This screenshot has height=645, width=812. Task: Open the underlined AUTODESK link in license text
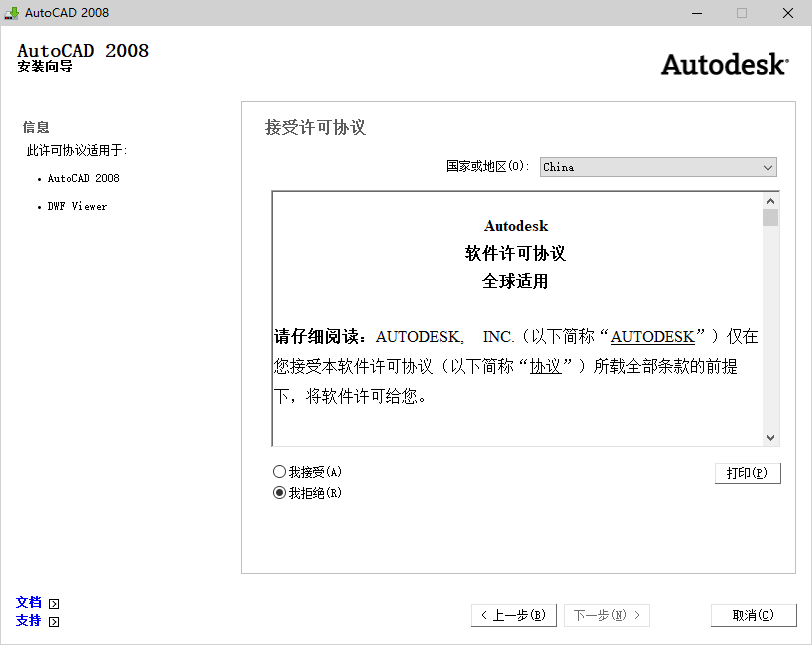click(652, 337)
